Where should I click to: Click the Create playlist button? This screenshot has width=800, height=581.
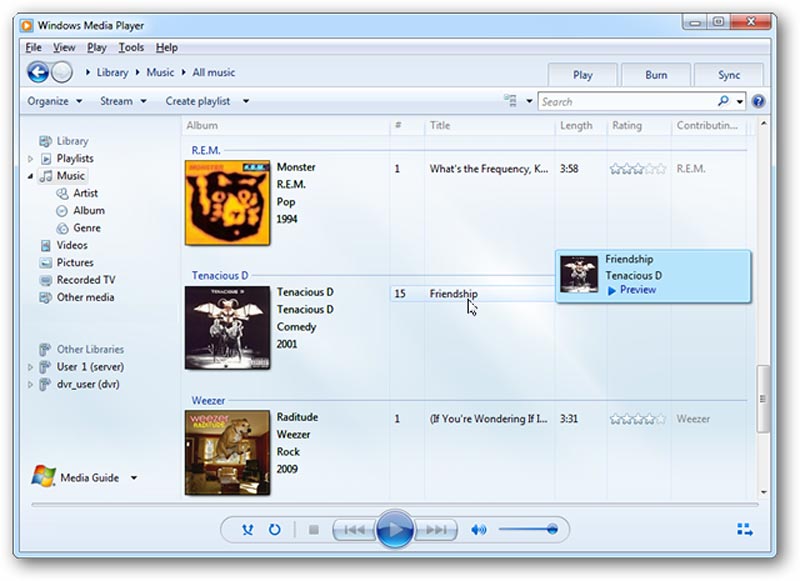[197, 100]
